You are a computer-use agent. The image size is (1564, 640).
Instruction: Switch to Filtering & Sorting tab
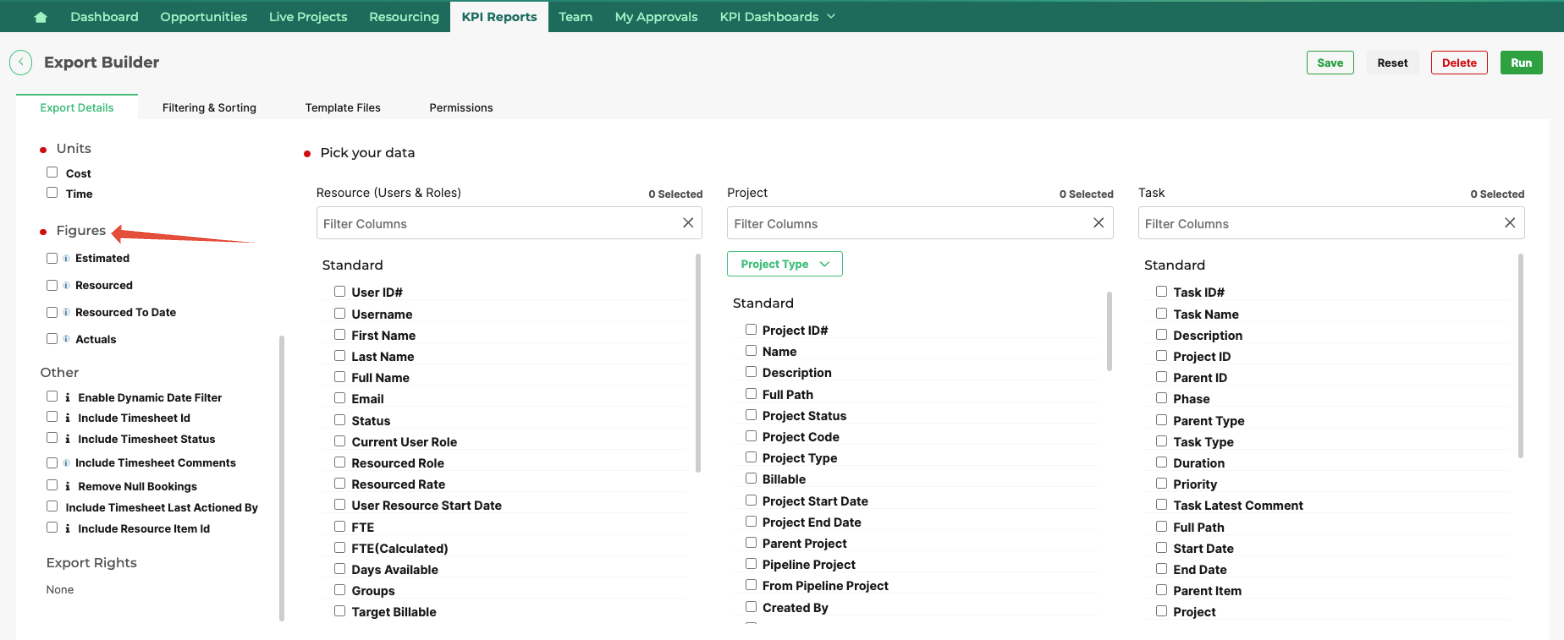coord(209,108)
